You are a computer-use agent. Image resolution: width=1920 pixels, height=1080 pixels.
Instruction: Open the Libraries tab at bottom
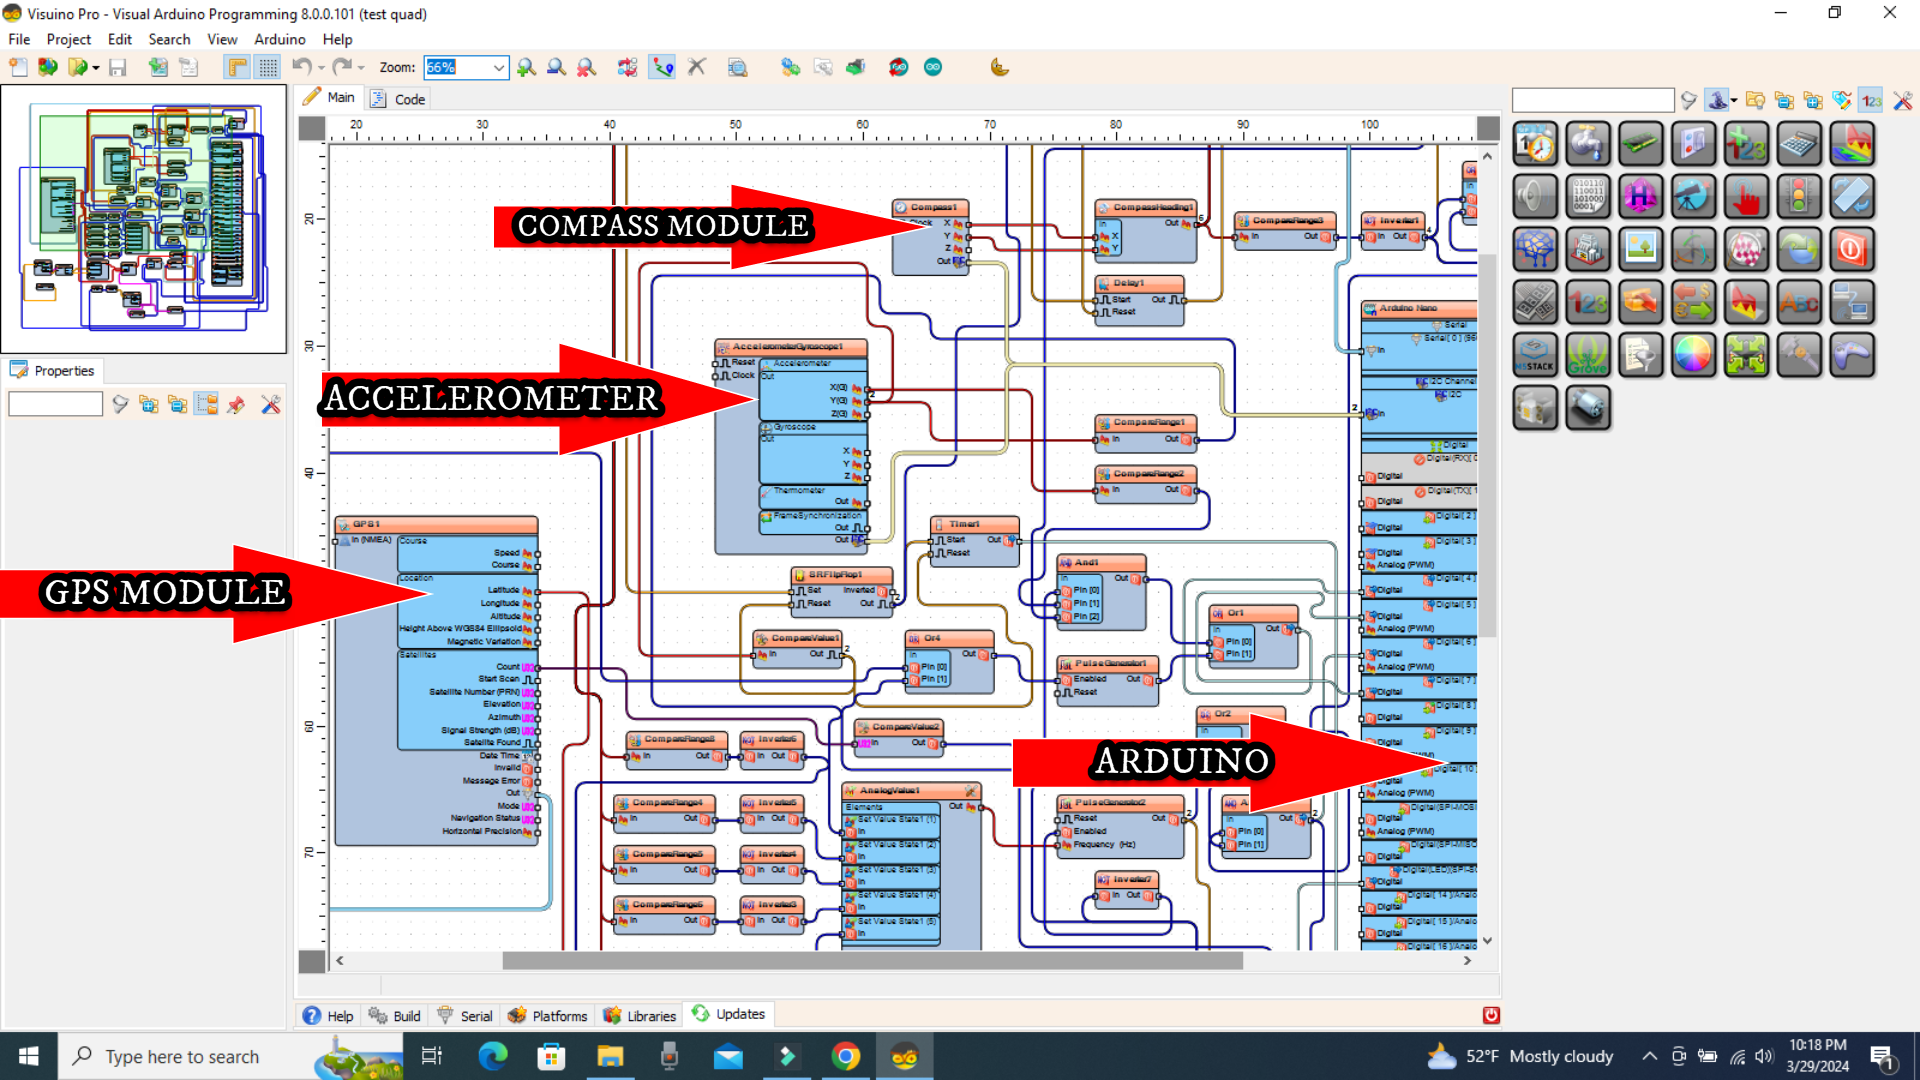[x=640, y=1015]
